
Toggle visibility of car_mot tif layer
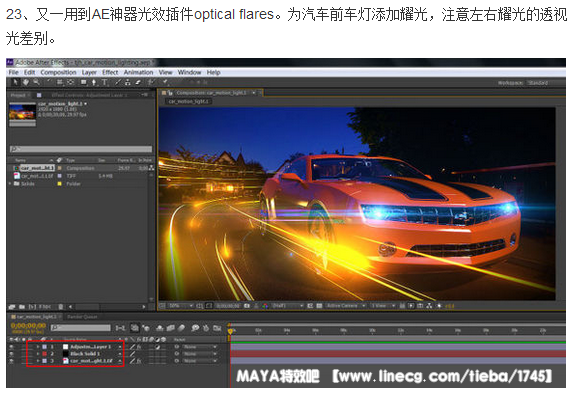(x=11, y=361)
